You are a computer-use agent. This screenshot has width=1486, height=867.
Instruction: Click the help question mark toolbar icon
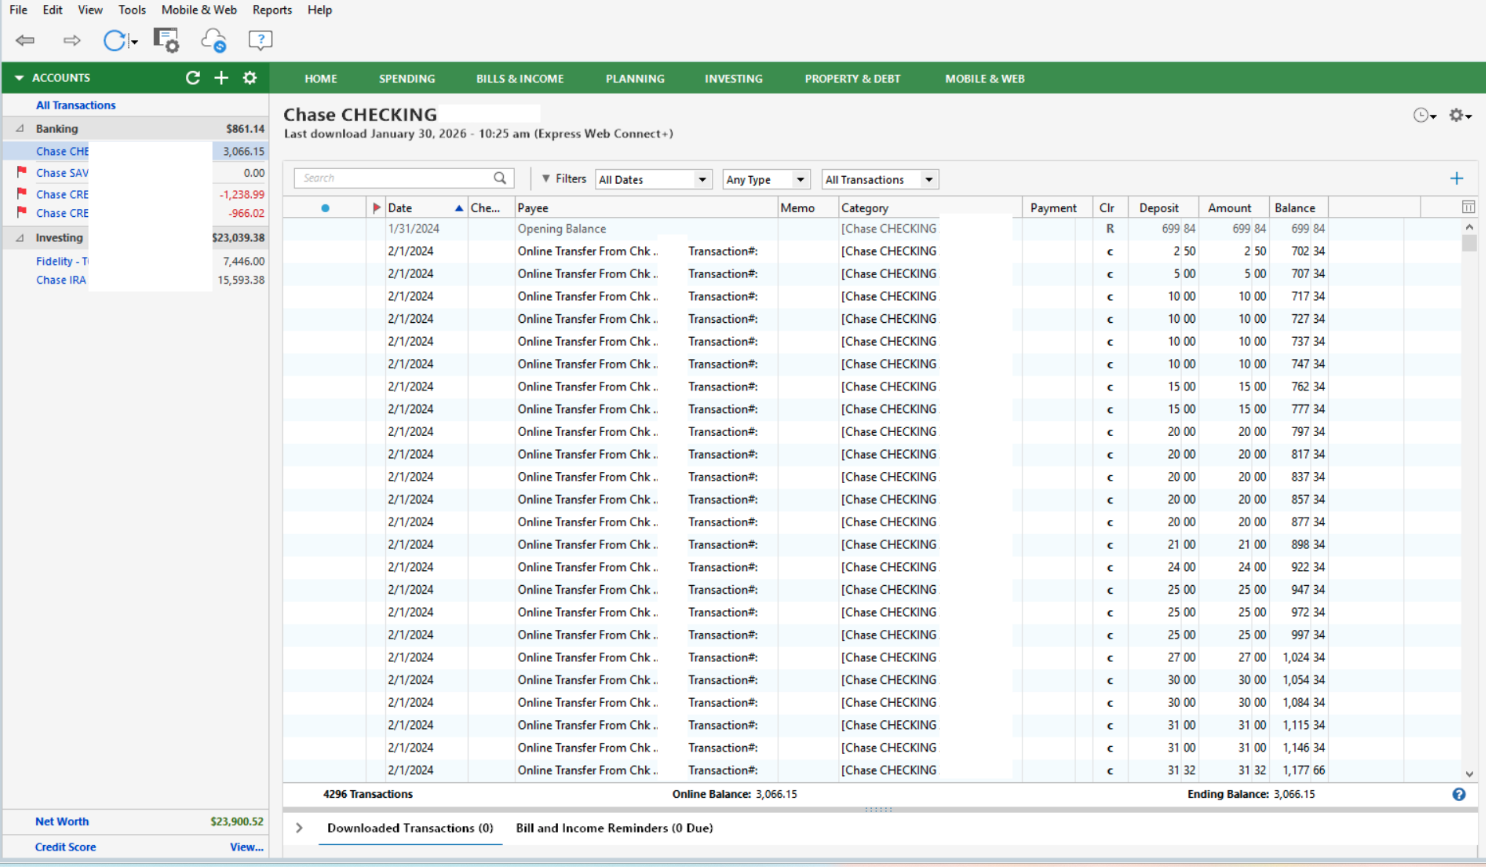(260, 40)
